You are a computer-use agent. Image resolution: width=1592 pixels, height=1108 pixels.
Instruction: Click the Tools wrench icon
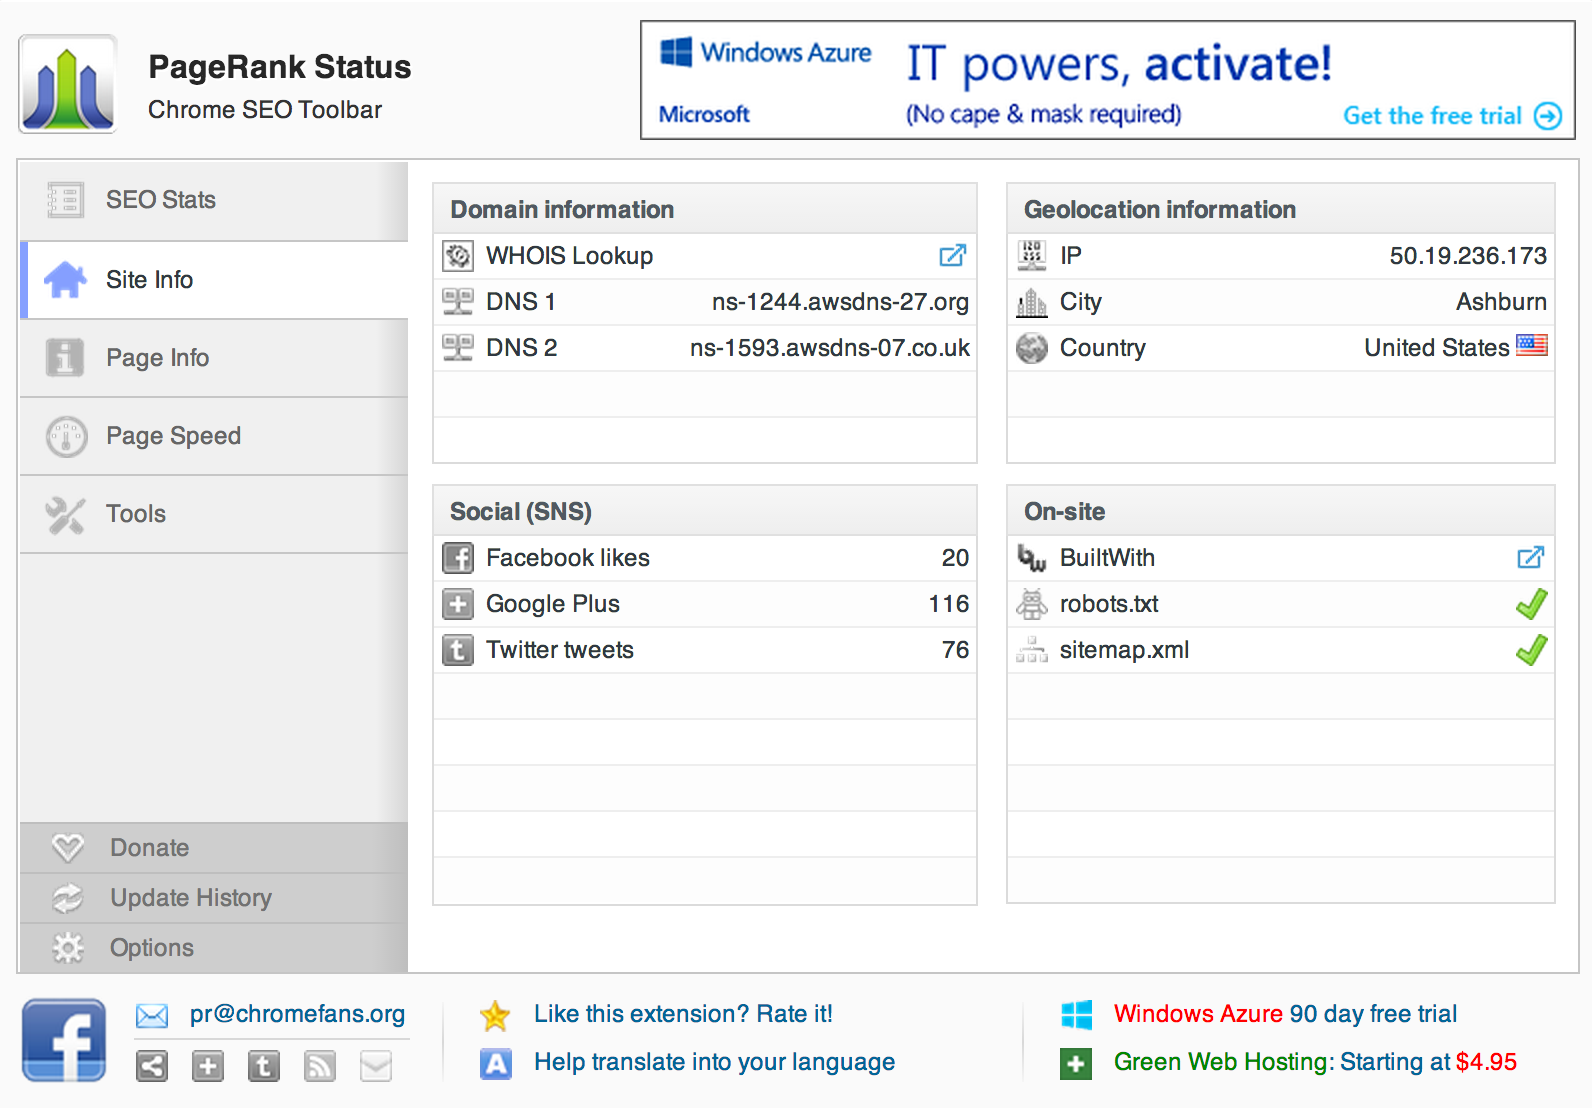[65, 514]
